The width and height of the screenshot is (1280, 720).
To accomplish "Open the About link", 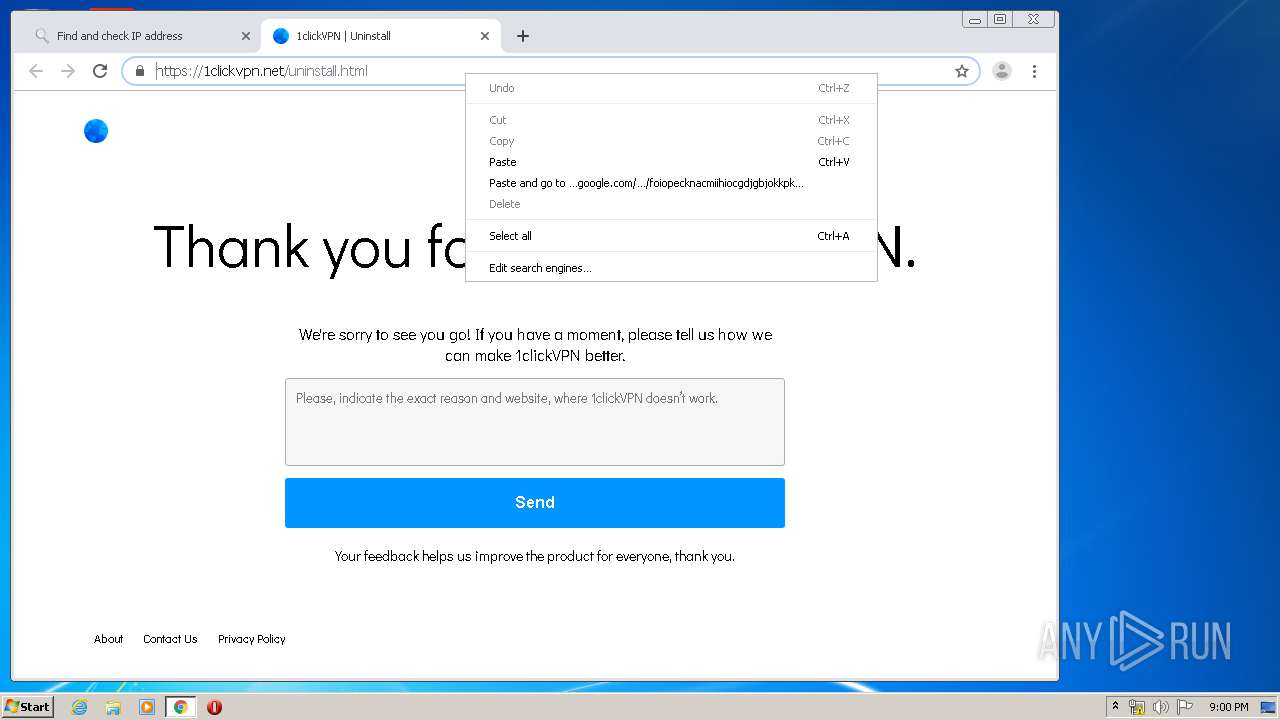I will (x=108, y=639).
